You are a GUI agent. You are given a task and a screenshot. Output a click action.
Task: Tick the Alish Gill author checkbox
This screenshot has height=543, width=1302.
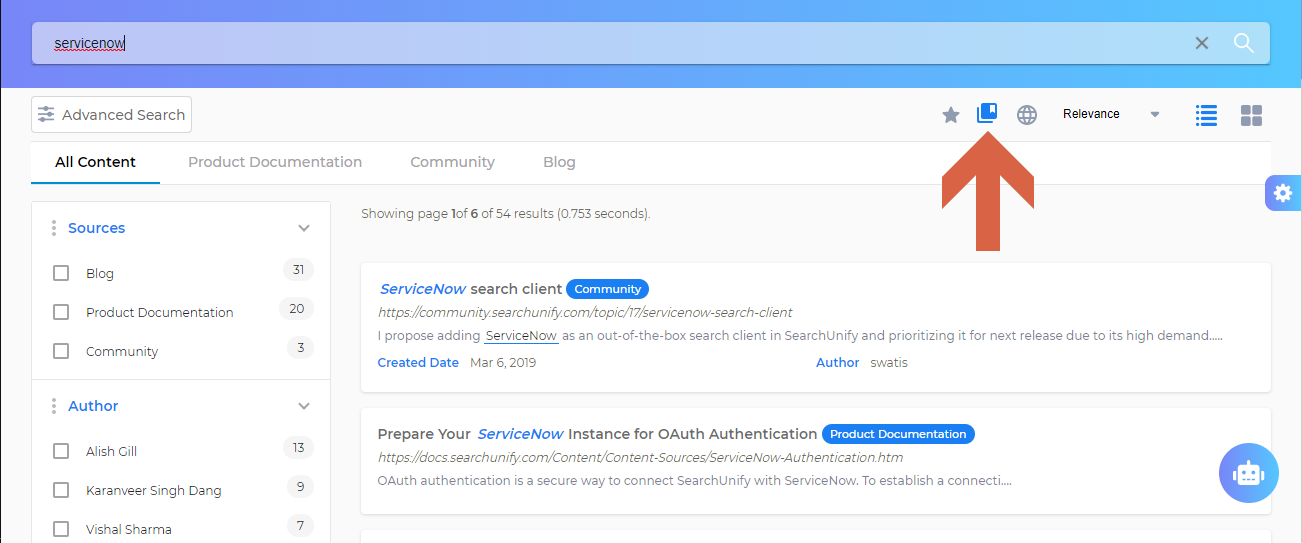tap(61, 451)
